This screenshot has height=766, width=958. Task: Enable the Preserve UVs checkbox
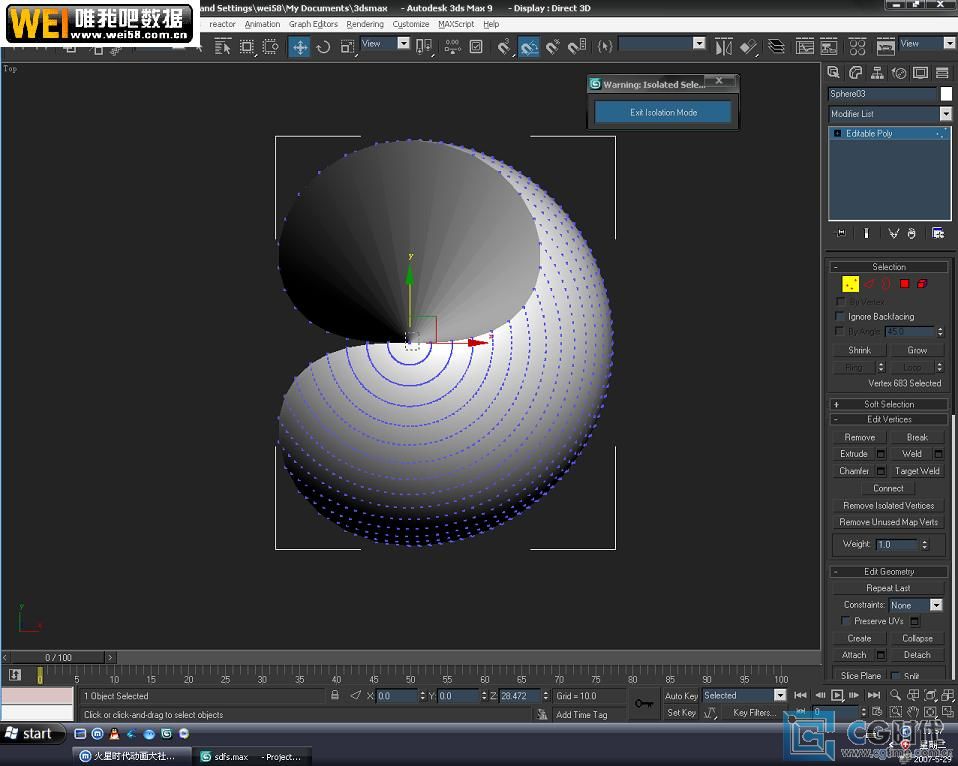[x=846, y=621]
